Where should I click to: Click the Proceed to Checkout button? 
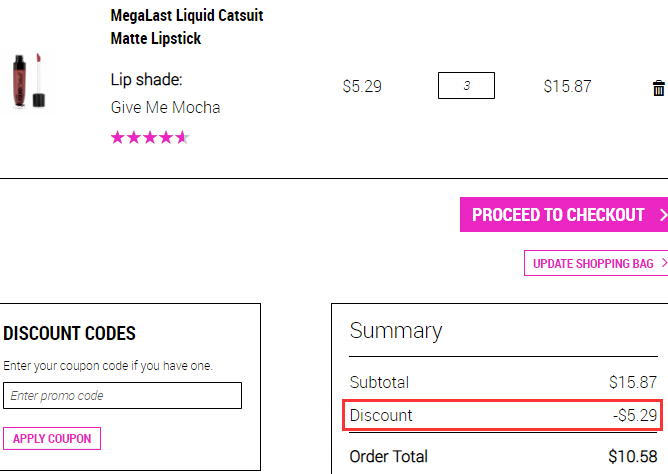coord(564,215)
